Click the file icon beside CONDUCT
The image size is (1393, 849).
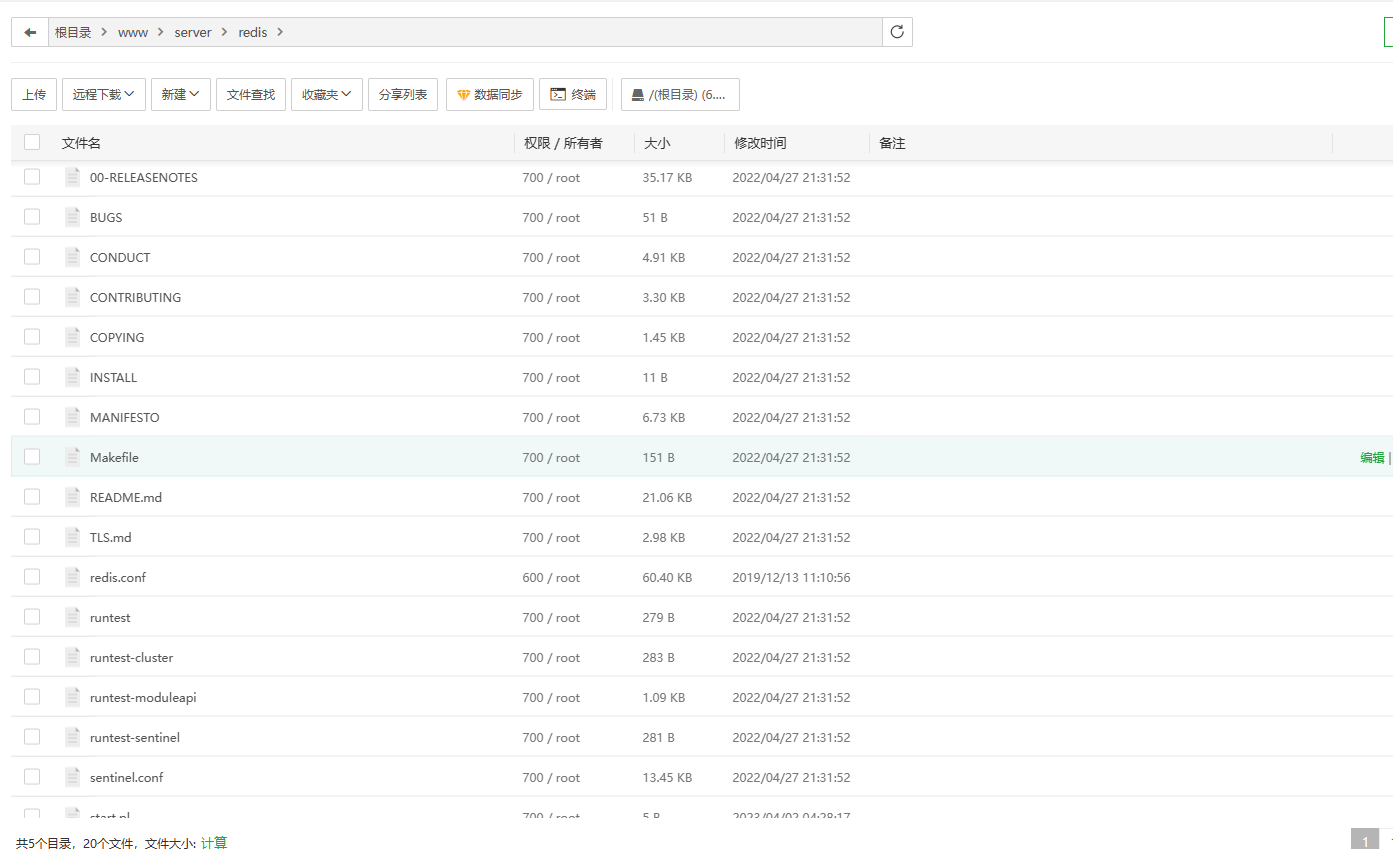tap(72, 257)
